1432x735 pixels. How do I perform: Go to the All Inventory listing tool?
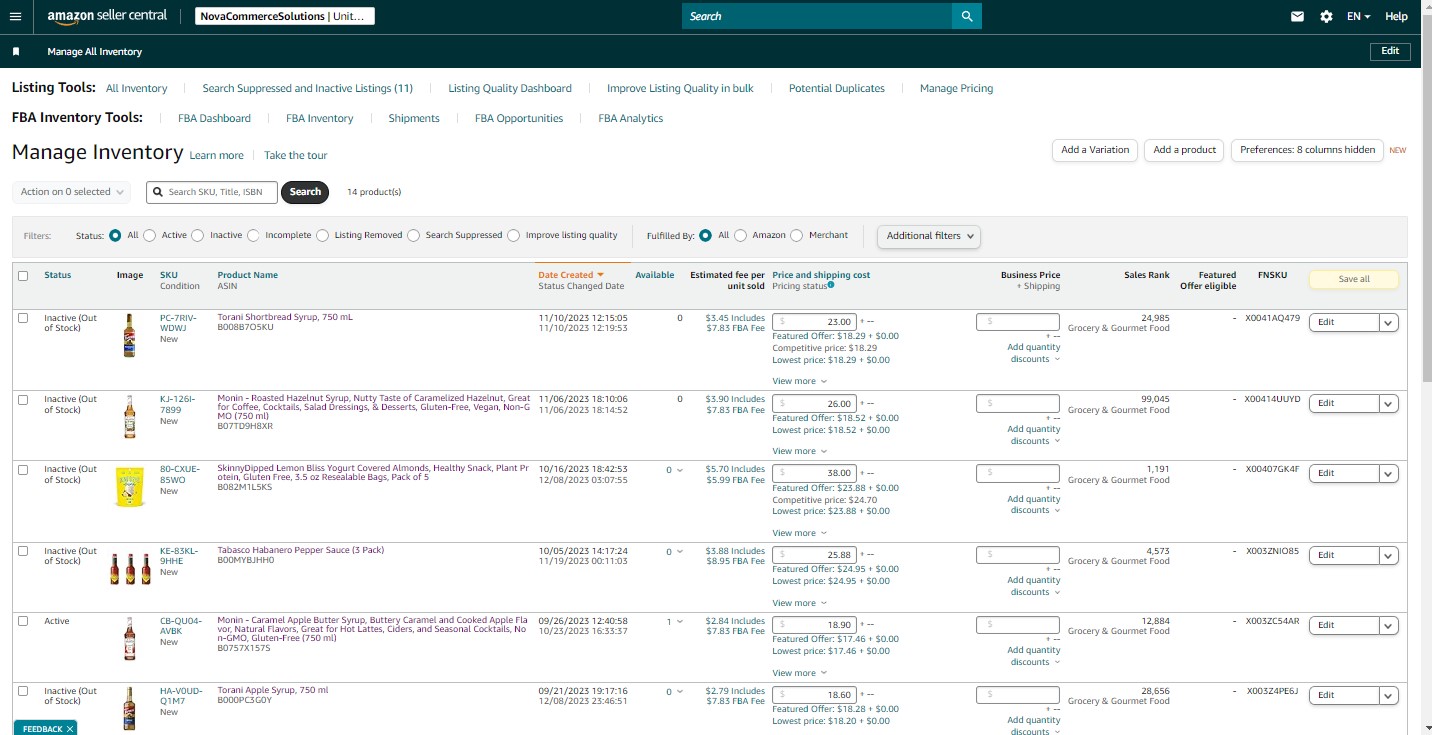point(137,88)
